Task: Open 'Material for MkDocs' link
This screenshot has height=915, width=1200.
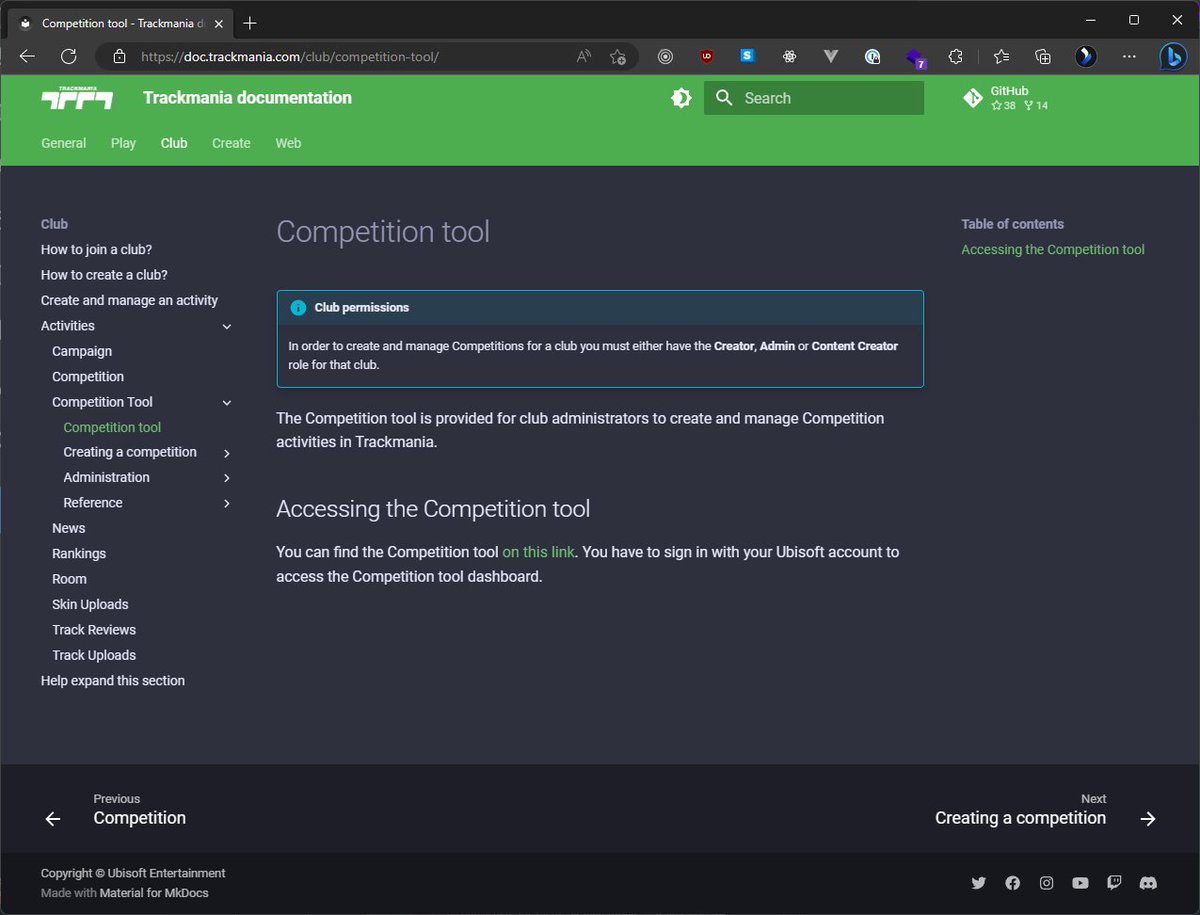Action: coord(154,893)
